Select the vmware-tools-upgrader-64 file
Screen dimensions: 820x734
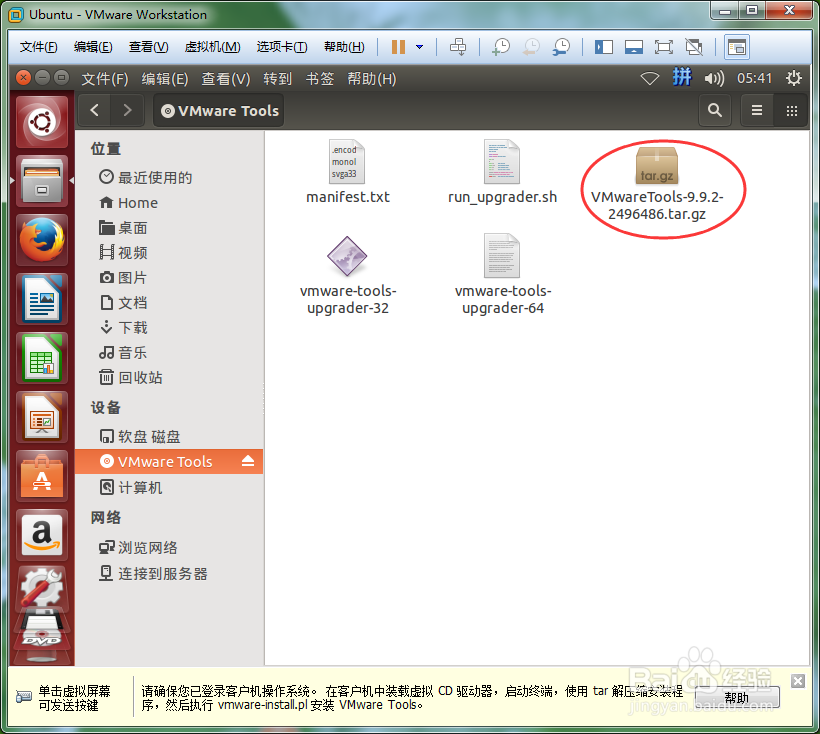503,275
